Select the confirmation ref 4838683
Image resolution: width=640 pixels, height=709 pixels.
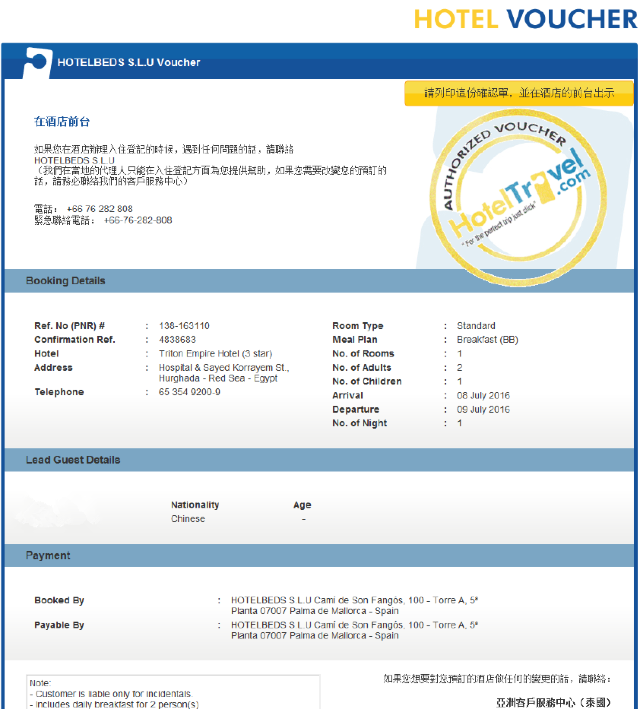[177, 340]
